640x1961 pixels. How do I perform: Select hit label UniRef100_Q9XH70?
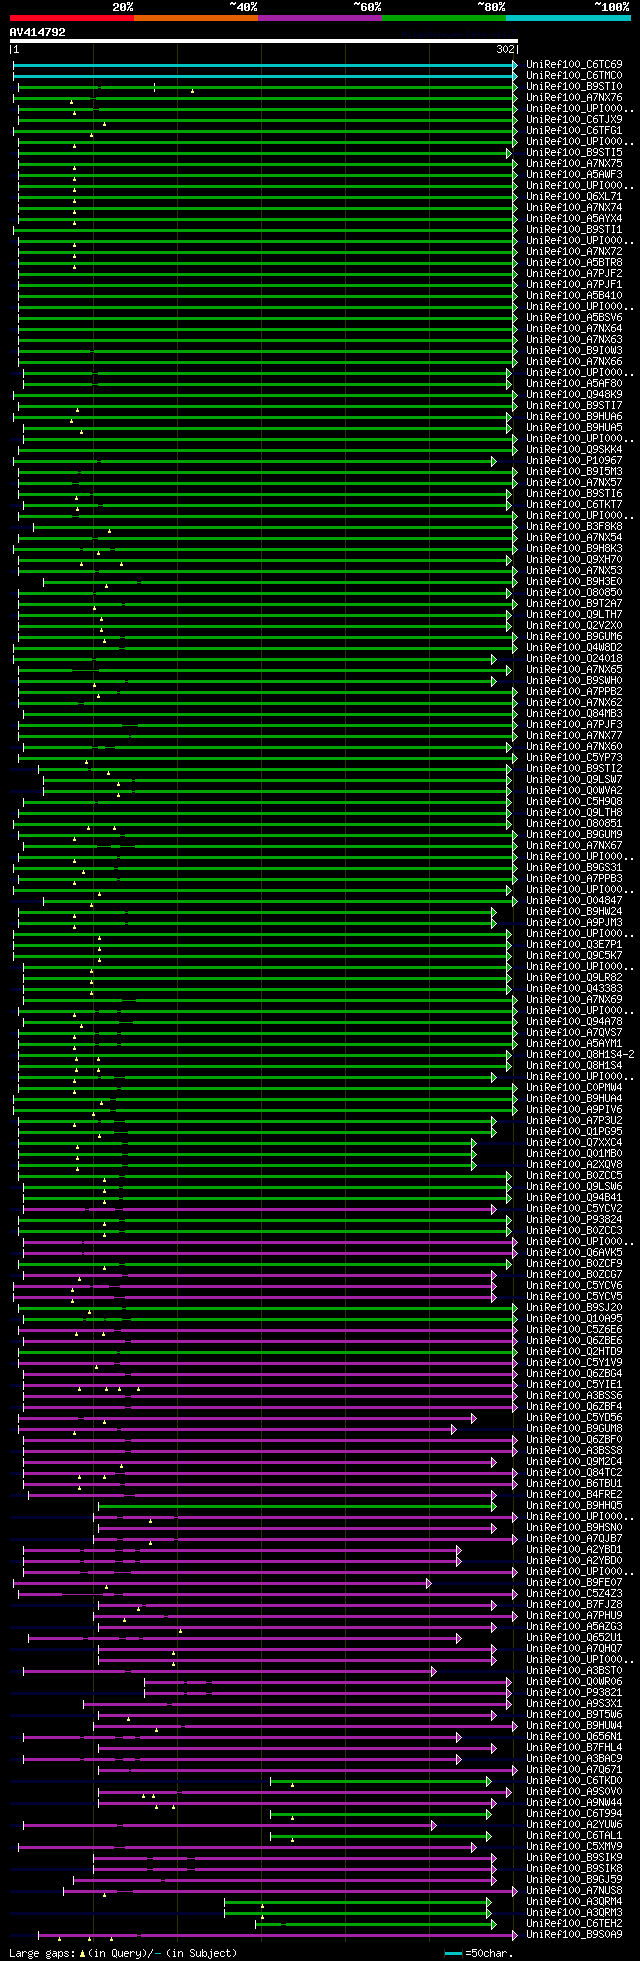[x=574, y=560]
